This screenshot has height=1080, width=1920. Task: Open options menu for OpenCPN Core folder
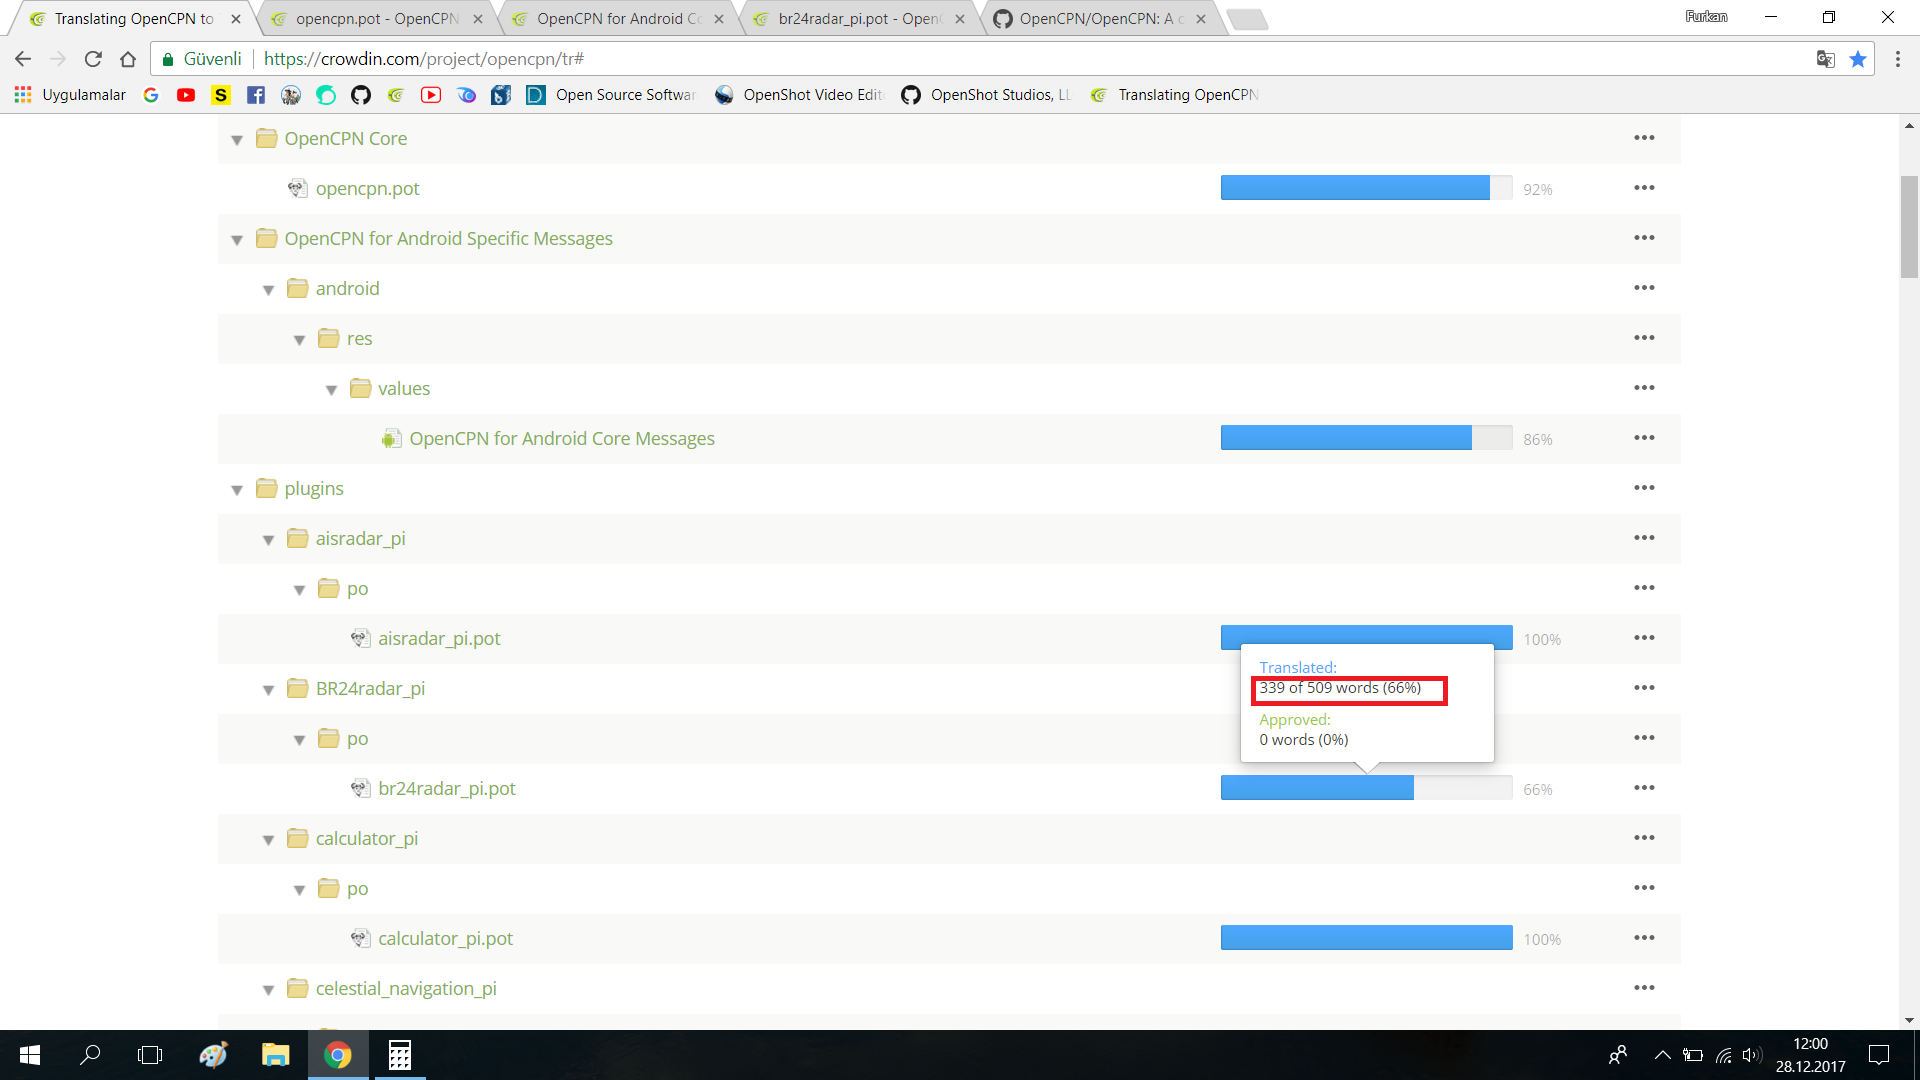click(x=1644, y=138)
